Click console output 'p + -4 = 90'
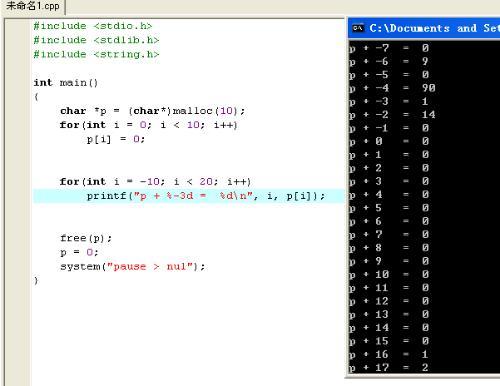The height and width of the screenshot is (386, 500). click(x=392, y=88)
